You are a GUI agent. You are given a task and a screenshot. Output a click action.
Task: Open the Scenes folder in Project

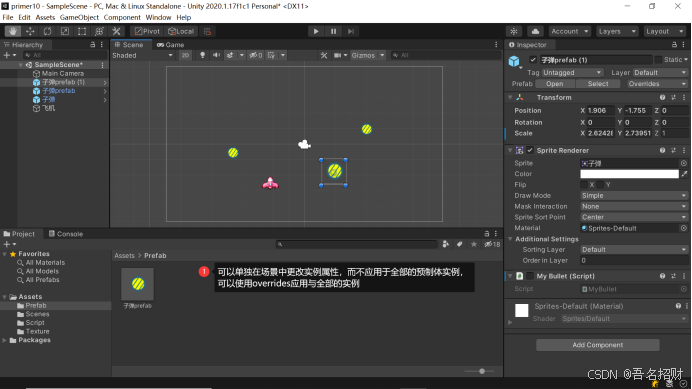[37, 314]
